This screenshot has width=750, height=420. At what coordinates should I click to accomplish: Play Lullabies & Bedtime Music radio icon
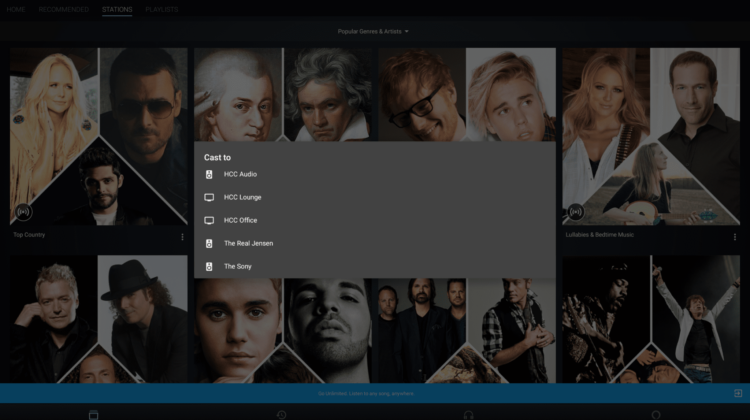pyautogui.click(x=576, y=212)
